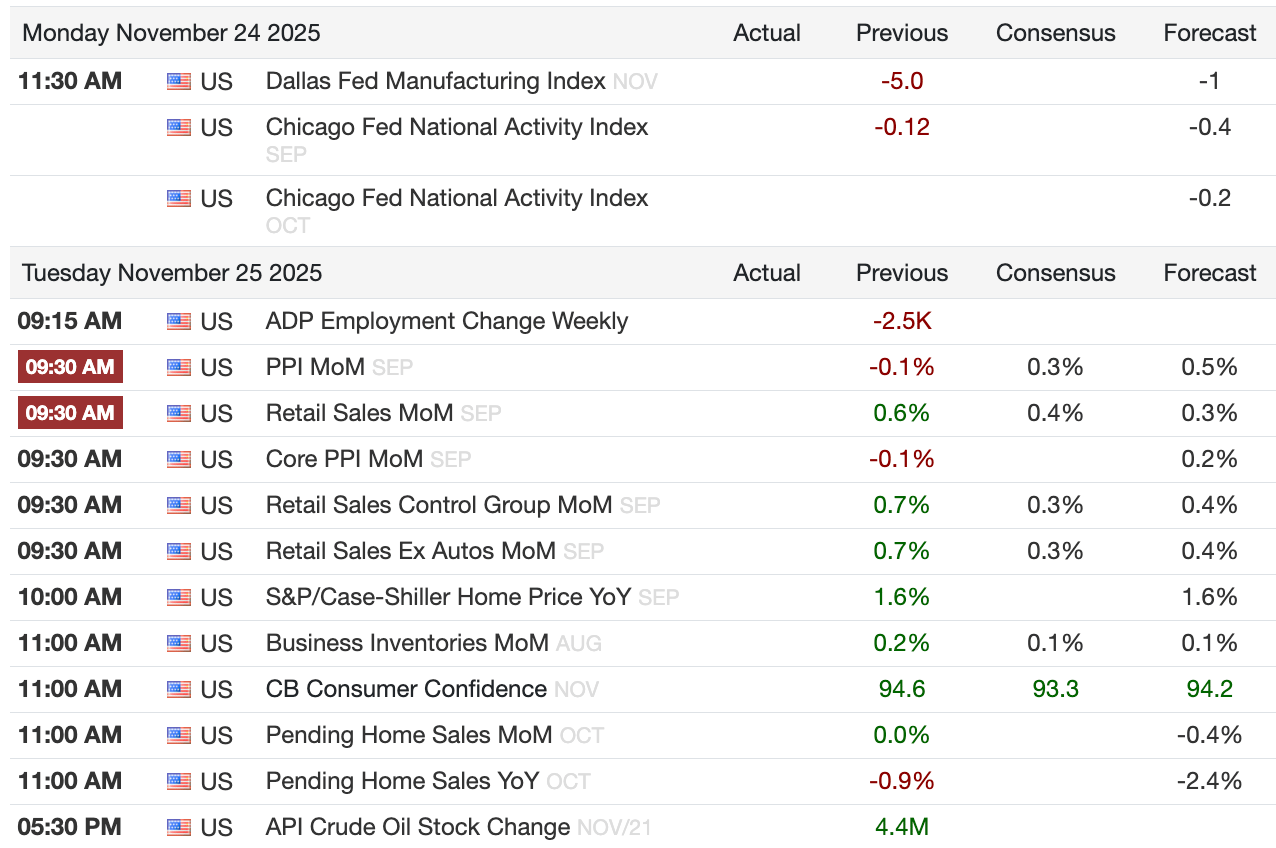
Task: Click the 94.6 previous value for Consumer Confidence
Action: [x=902, y=689]
